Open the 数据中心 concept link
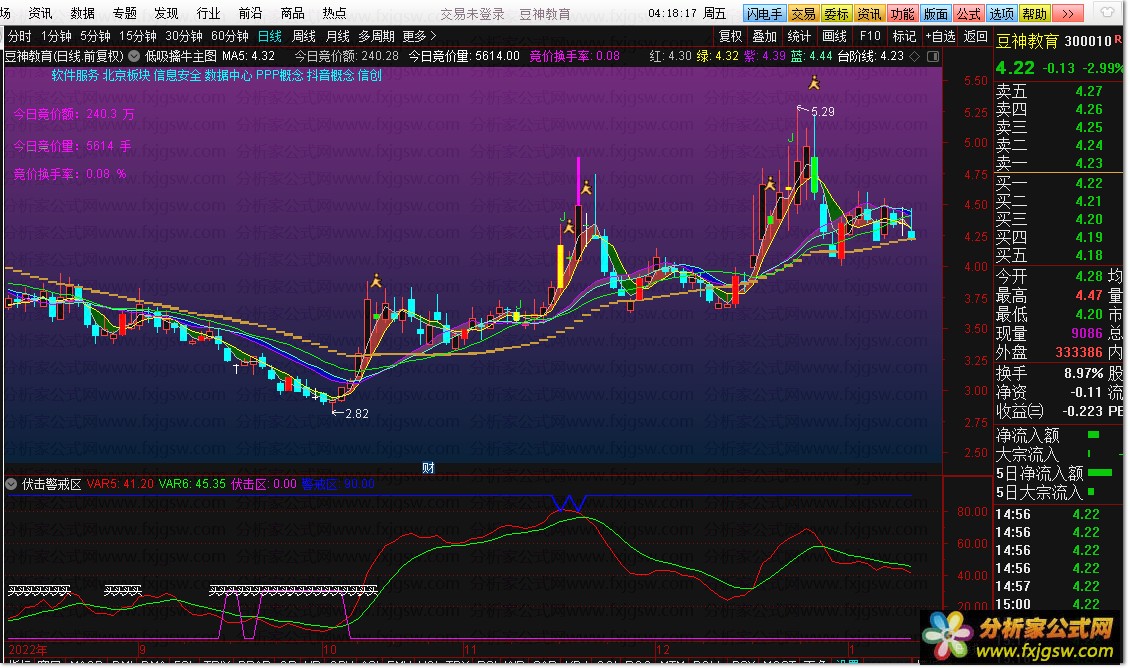The width and height of the screenshot is (1130, 668). pyautogui.click(x=228, y=75)
